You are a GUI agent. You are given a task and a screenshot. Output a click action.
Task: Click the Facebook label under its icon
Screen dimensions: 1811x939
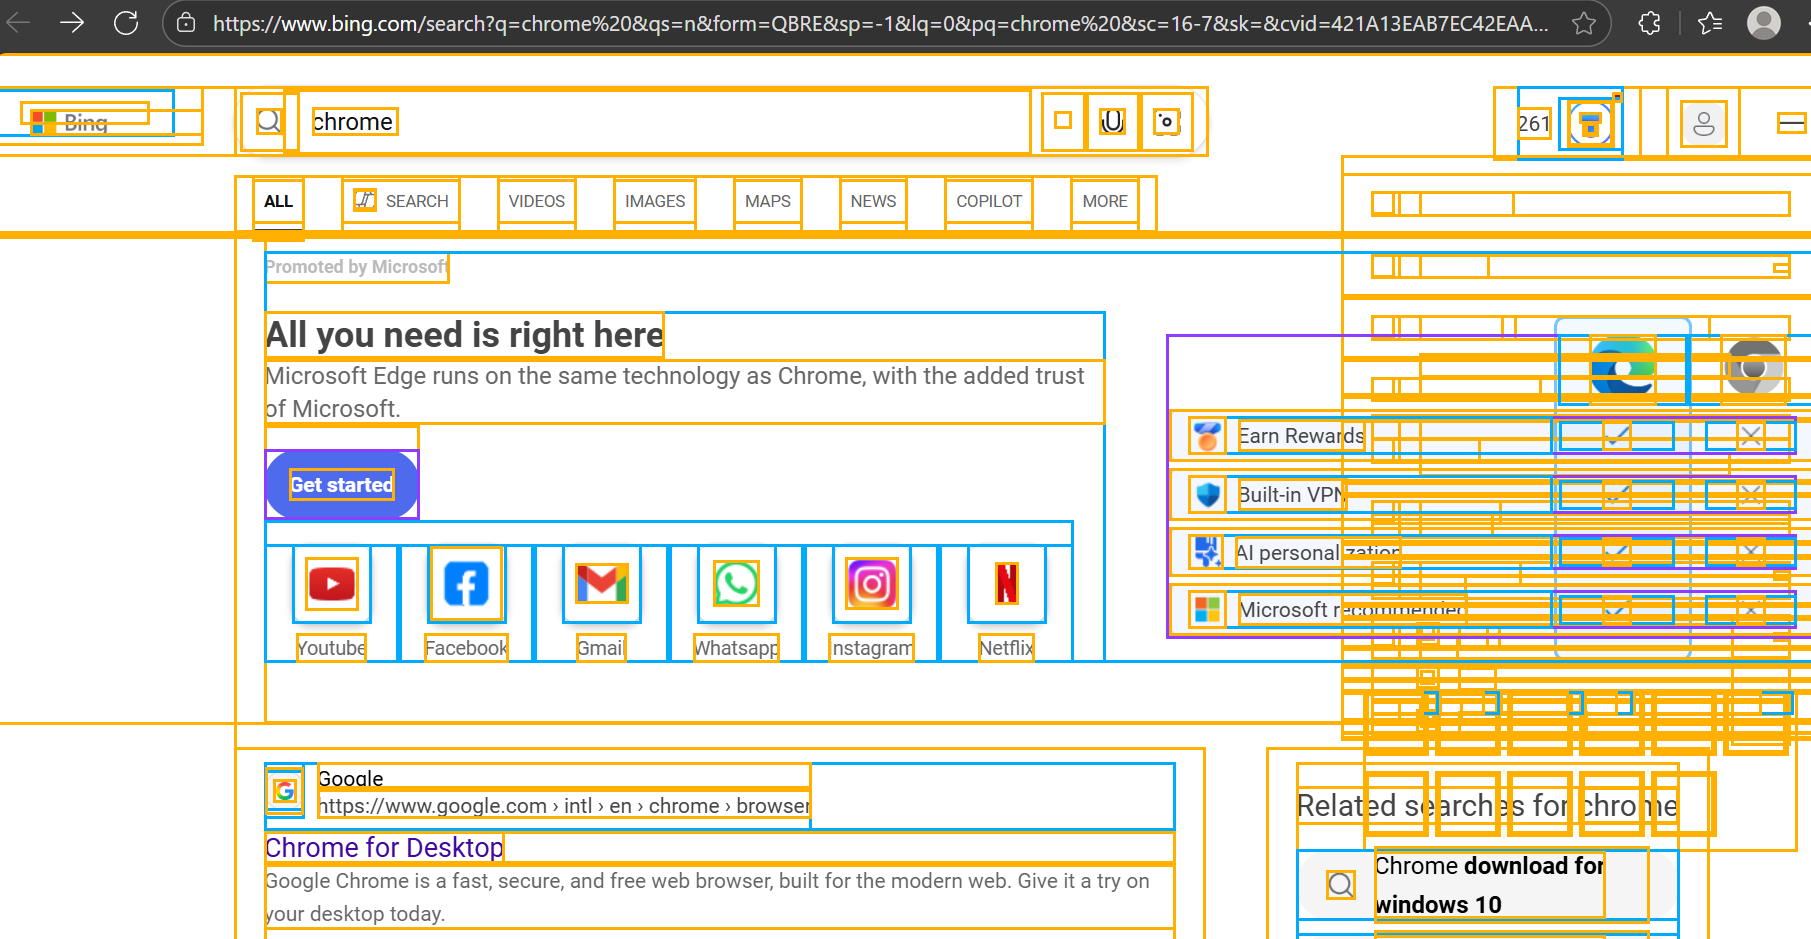click(466, 648)
